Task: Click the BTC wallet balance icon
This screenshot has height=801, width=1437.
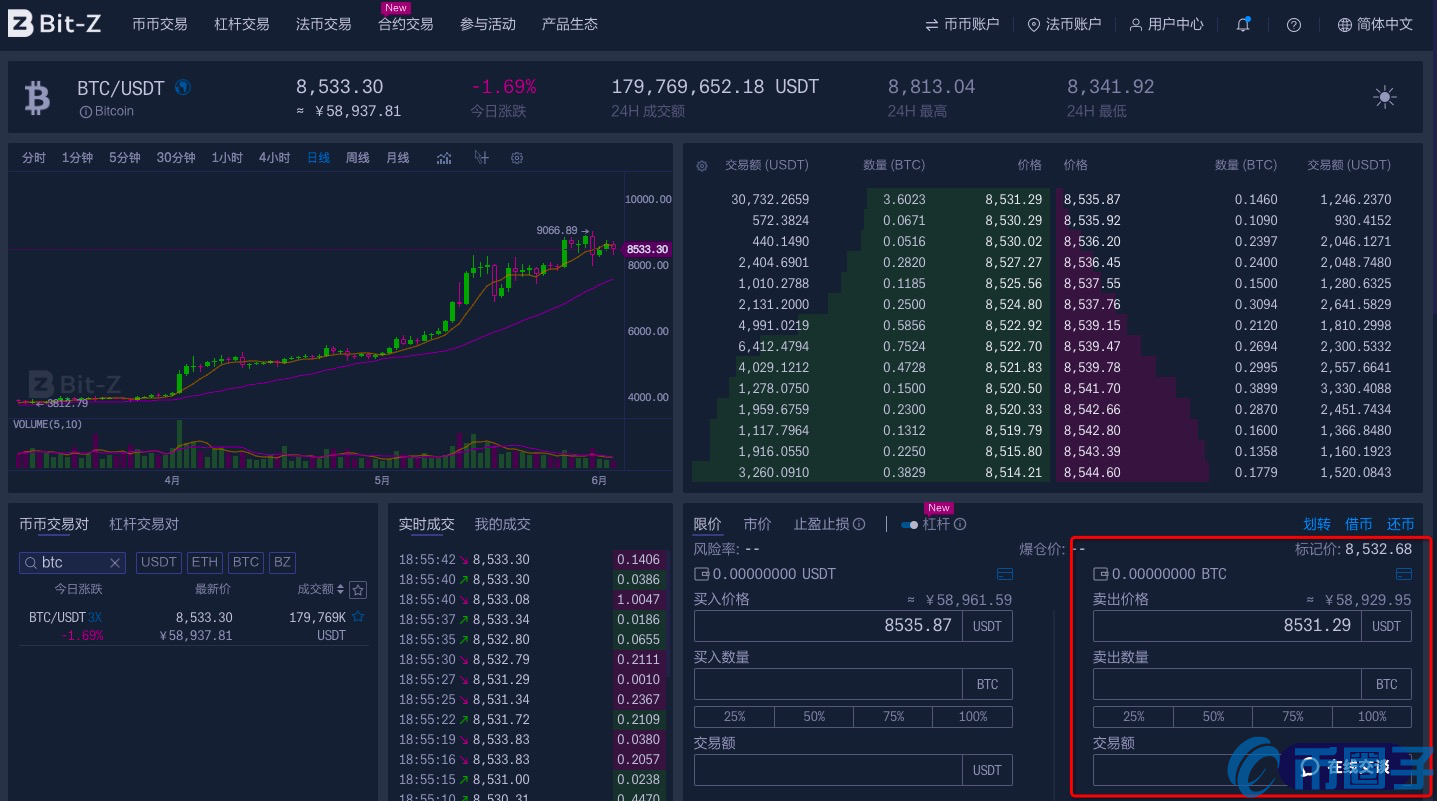Action: tap(1101, 574)
